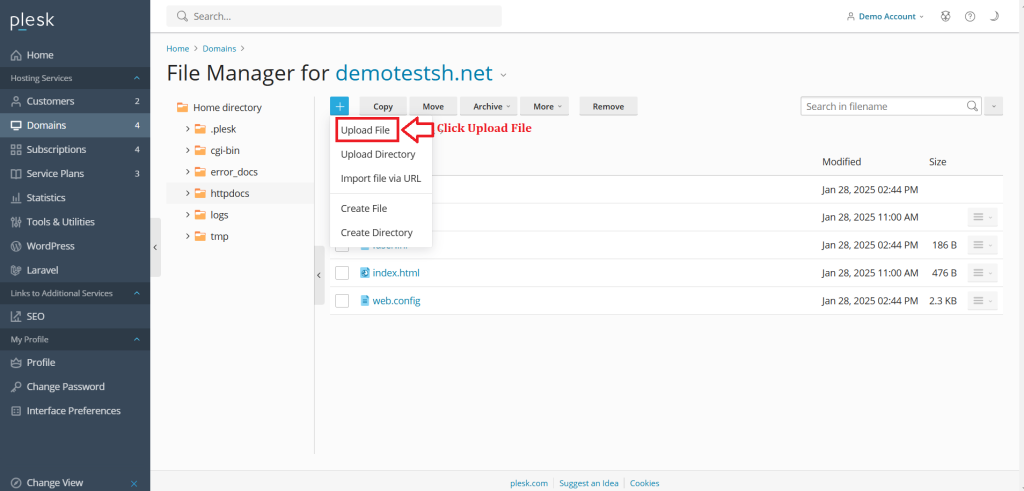
Task: Open row menu for web.config
Action: pos(982,301)
